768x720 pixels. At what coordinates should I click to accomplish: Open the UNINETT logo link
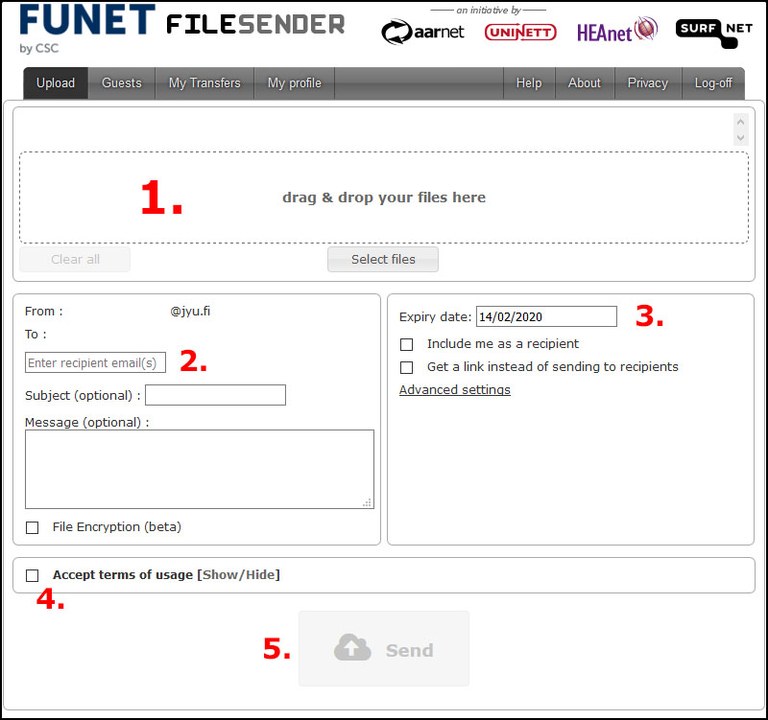520,32
